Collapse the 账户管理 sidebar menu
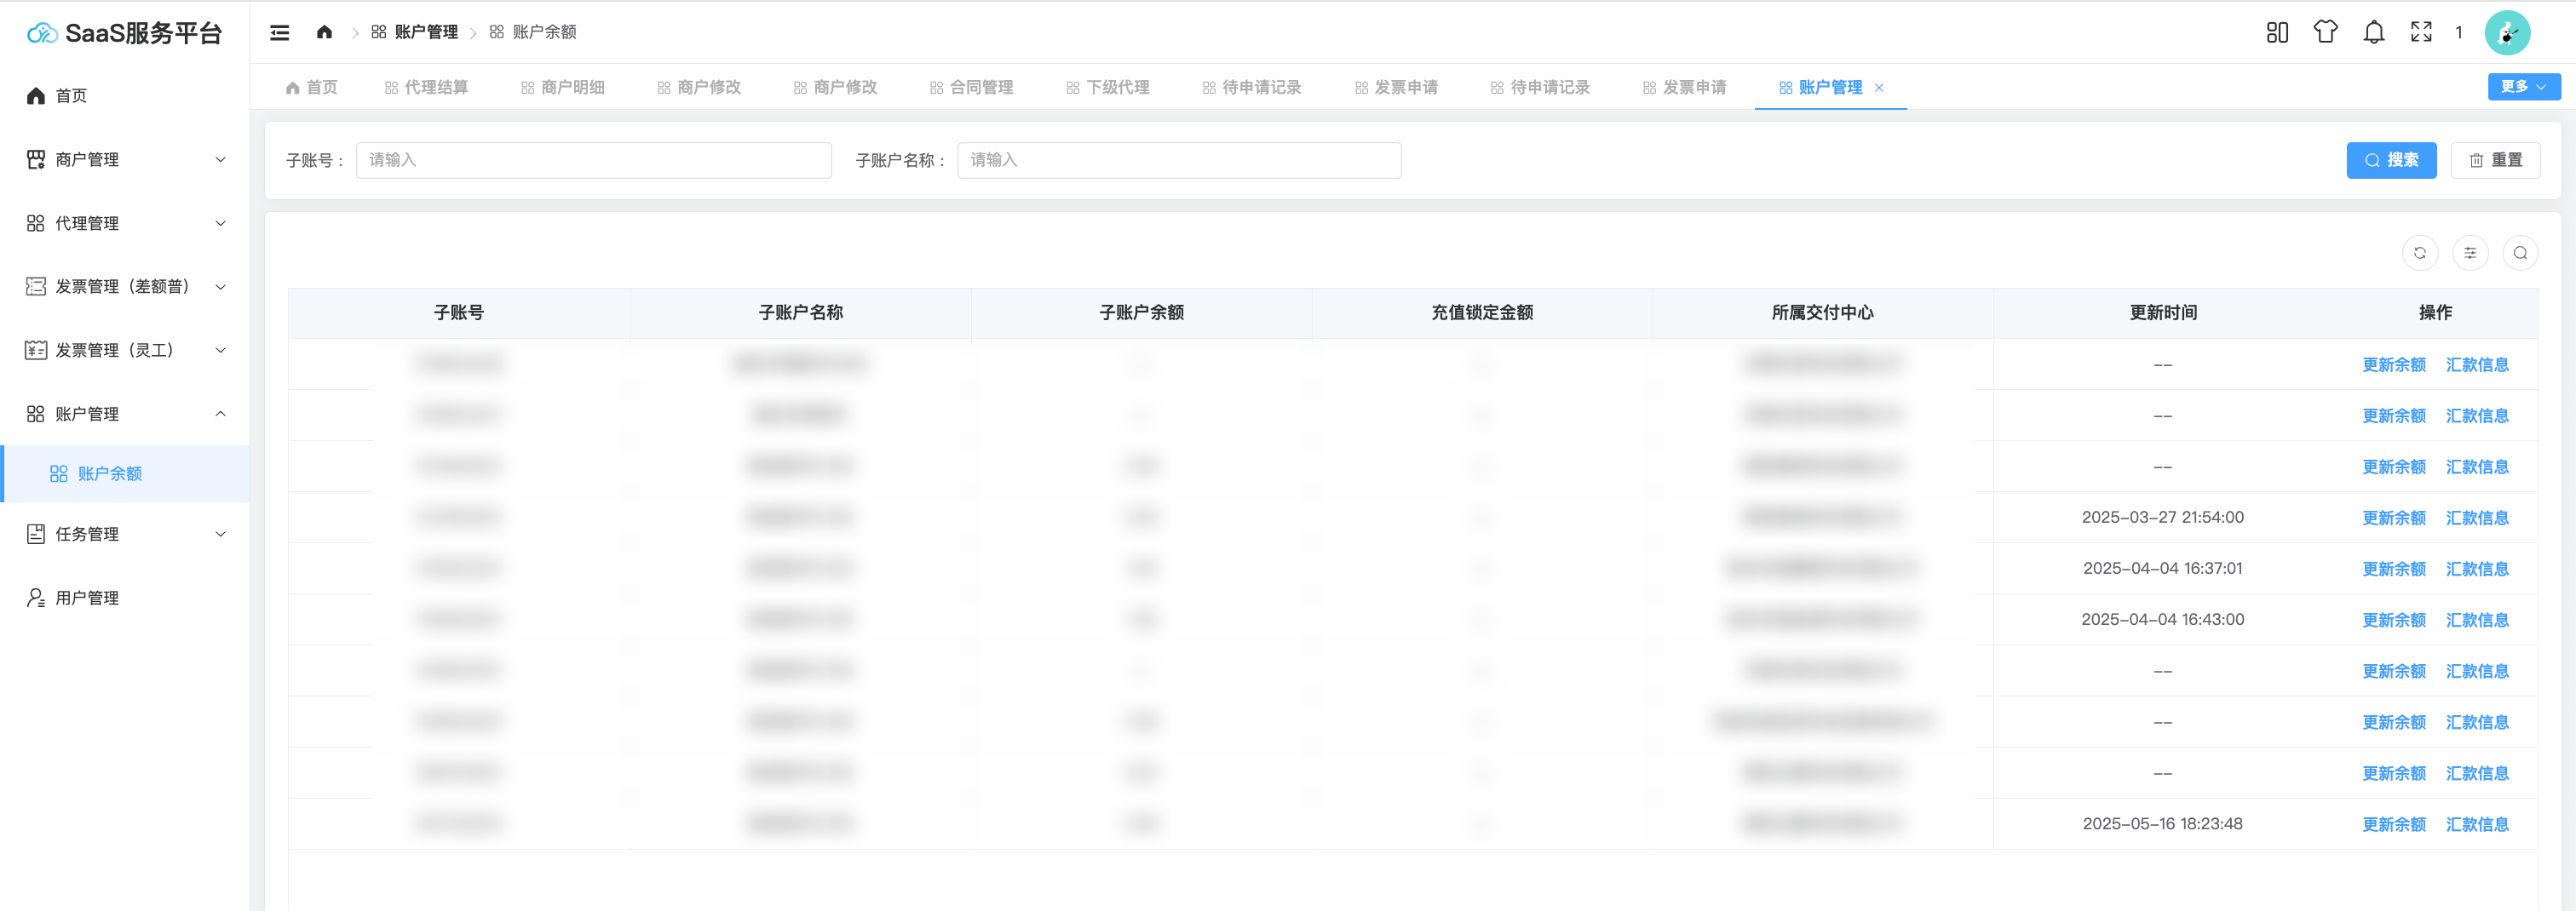Image resolution: width=2576 pixels, height=911 pixels. (x=125, y=414)
